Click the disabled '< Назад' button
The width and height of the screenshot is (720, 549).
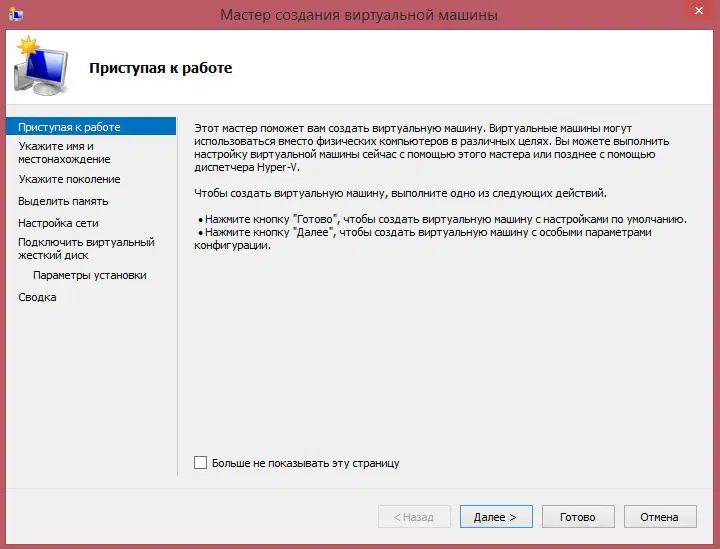click(414, 517)
